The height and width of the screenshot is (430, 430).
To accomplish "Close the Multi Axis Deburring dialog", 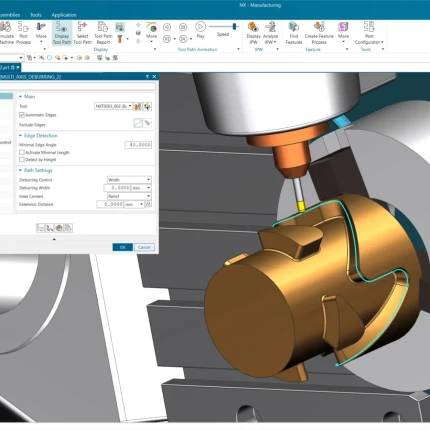I will pos(154,77).
